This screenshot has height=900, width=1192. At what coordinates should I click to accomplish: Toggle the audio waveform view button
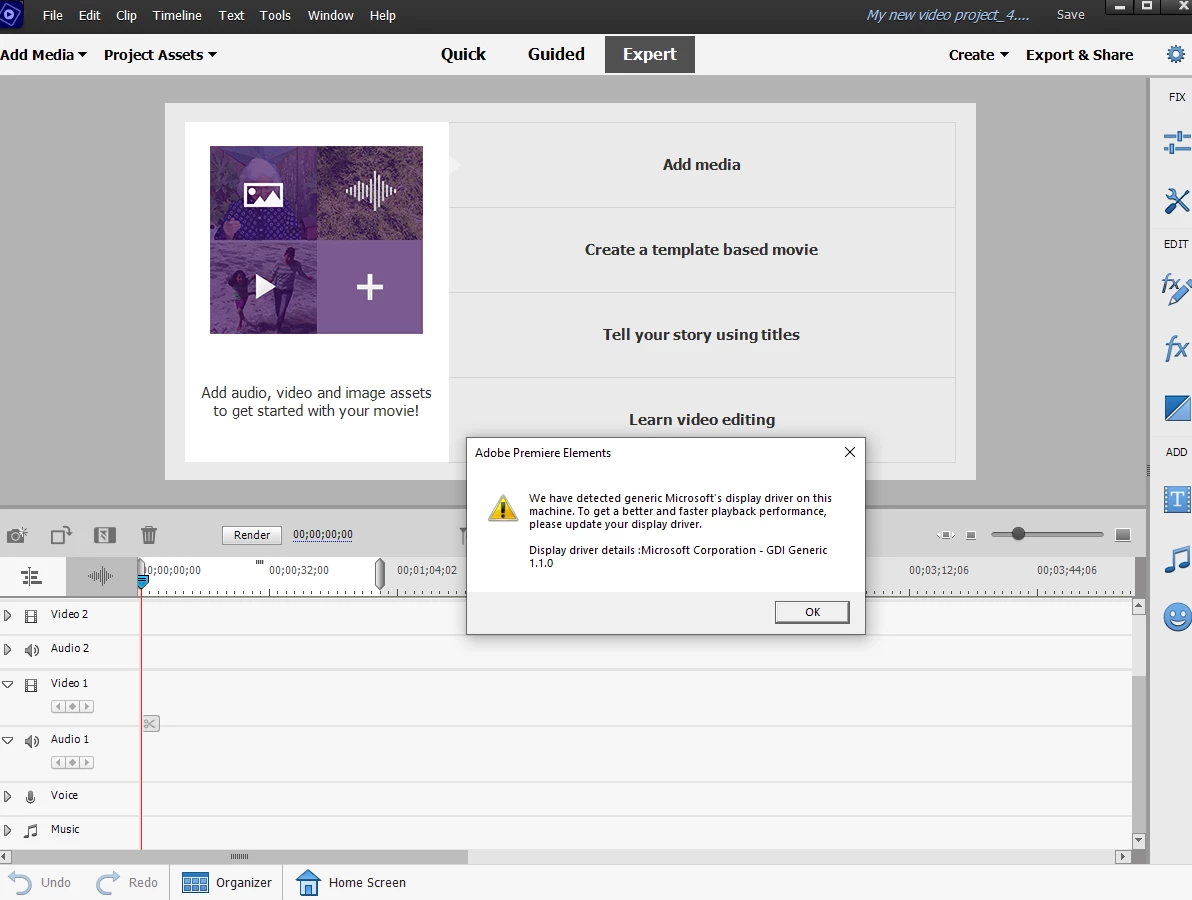pos(100,577)
